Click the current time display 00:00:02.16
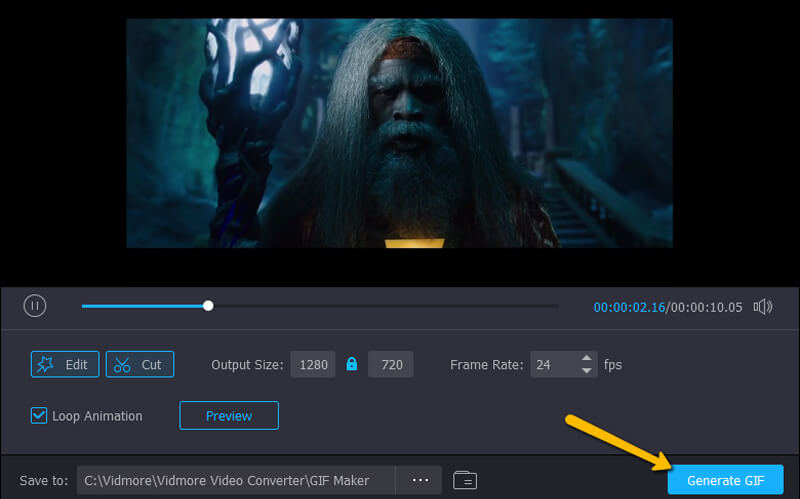Viewport: 800px width, 499px height. 629,307
